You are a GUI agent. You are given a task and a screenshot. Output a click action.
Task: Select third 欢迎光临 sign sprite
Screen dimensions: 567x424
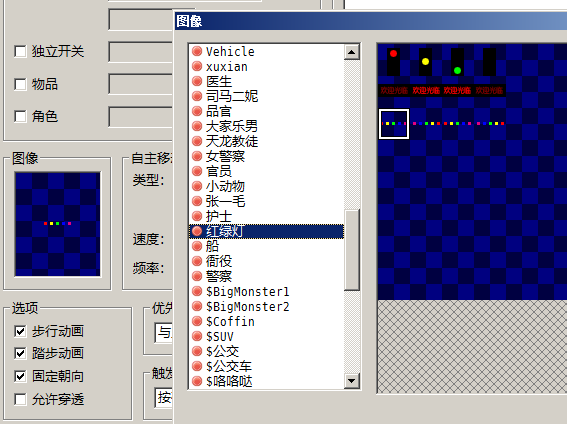coord(457,90)
